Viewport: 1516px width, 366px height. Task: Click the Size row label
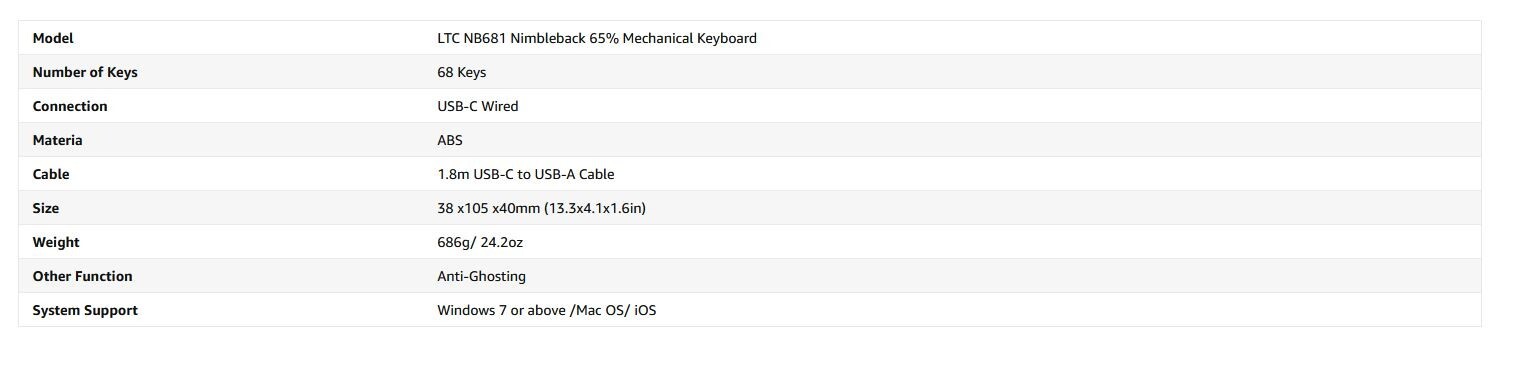pyautogui.click(x=46, y=208)
